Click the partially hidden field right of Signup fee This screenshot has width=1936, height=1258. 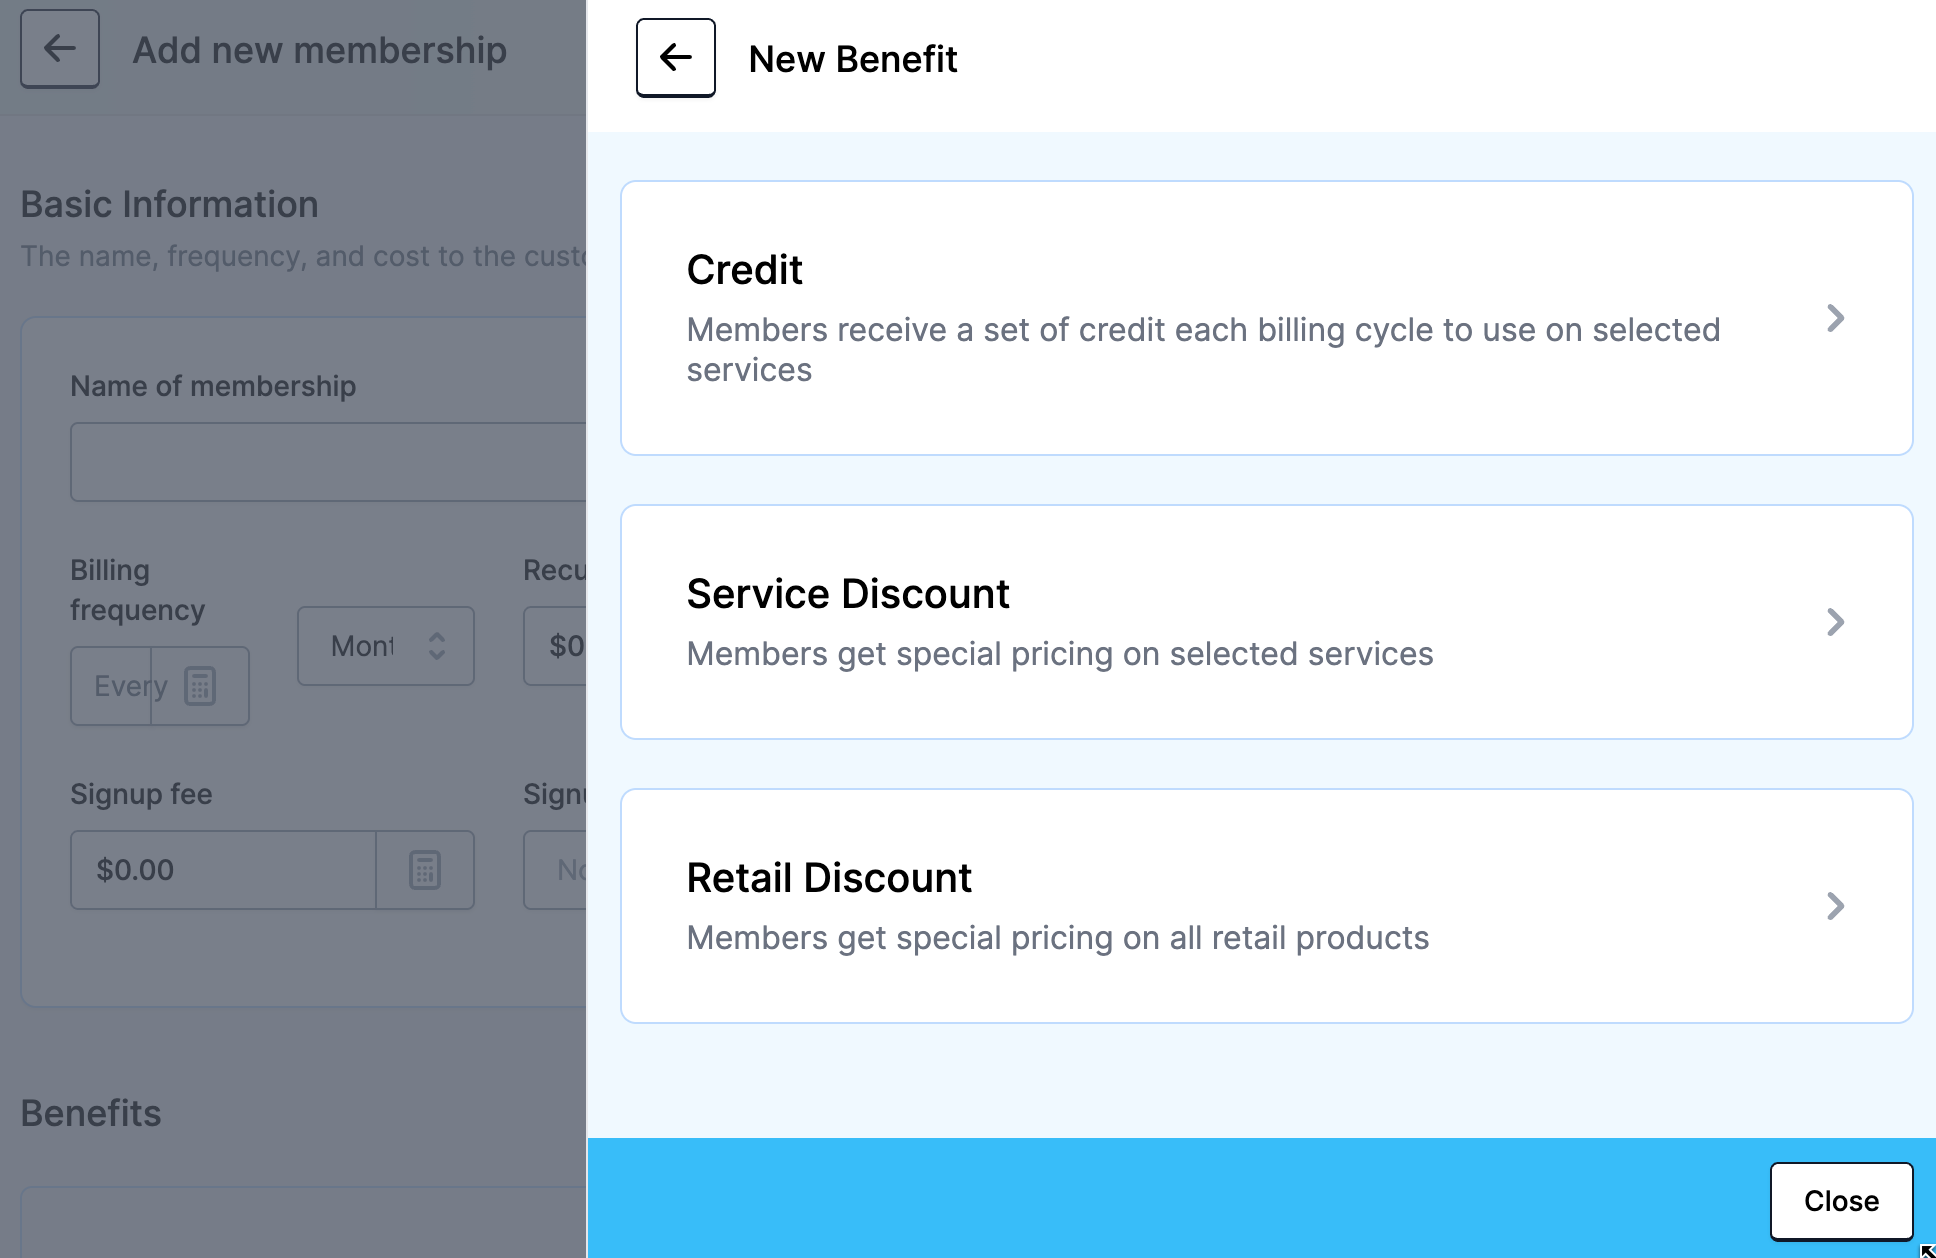pyautogui.click(x=555, y=870)
